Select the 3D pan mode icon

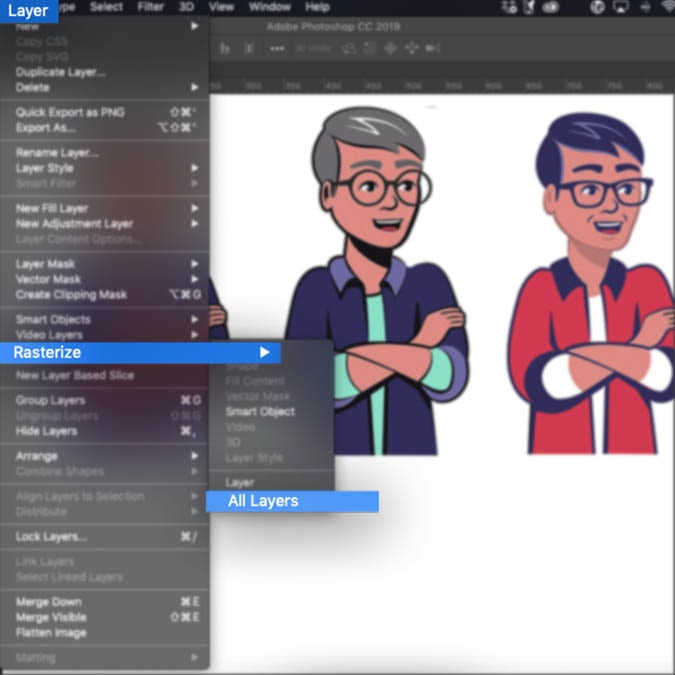pyautogui.click(x=390, y=48)
